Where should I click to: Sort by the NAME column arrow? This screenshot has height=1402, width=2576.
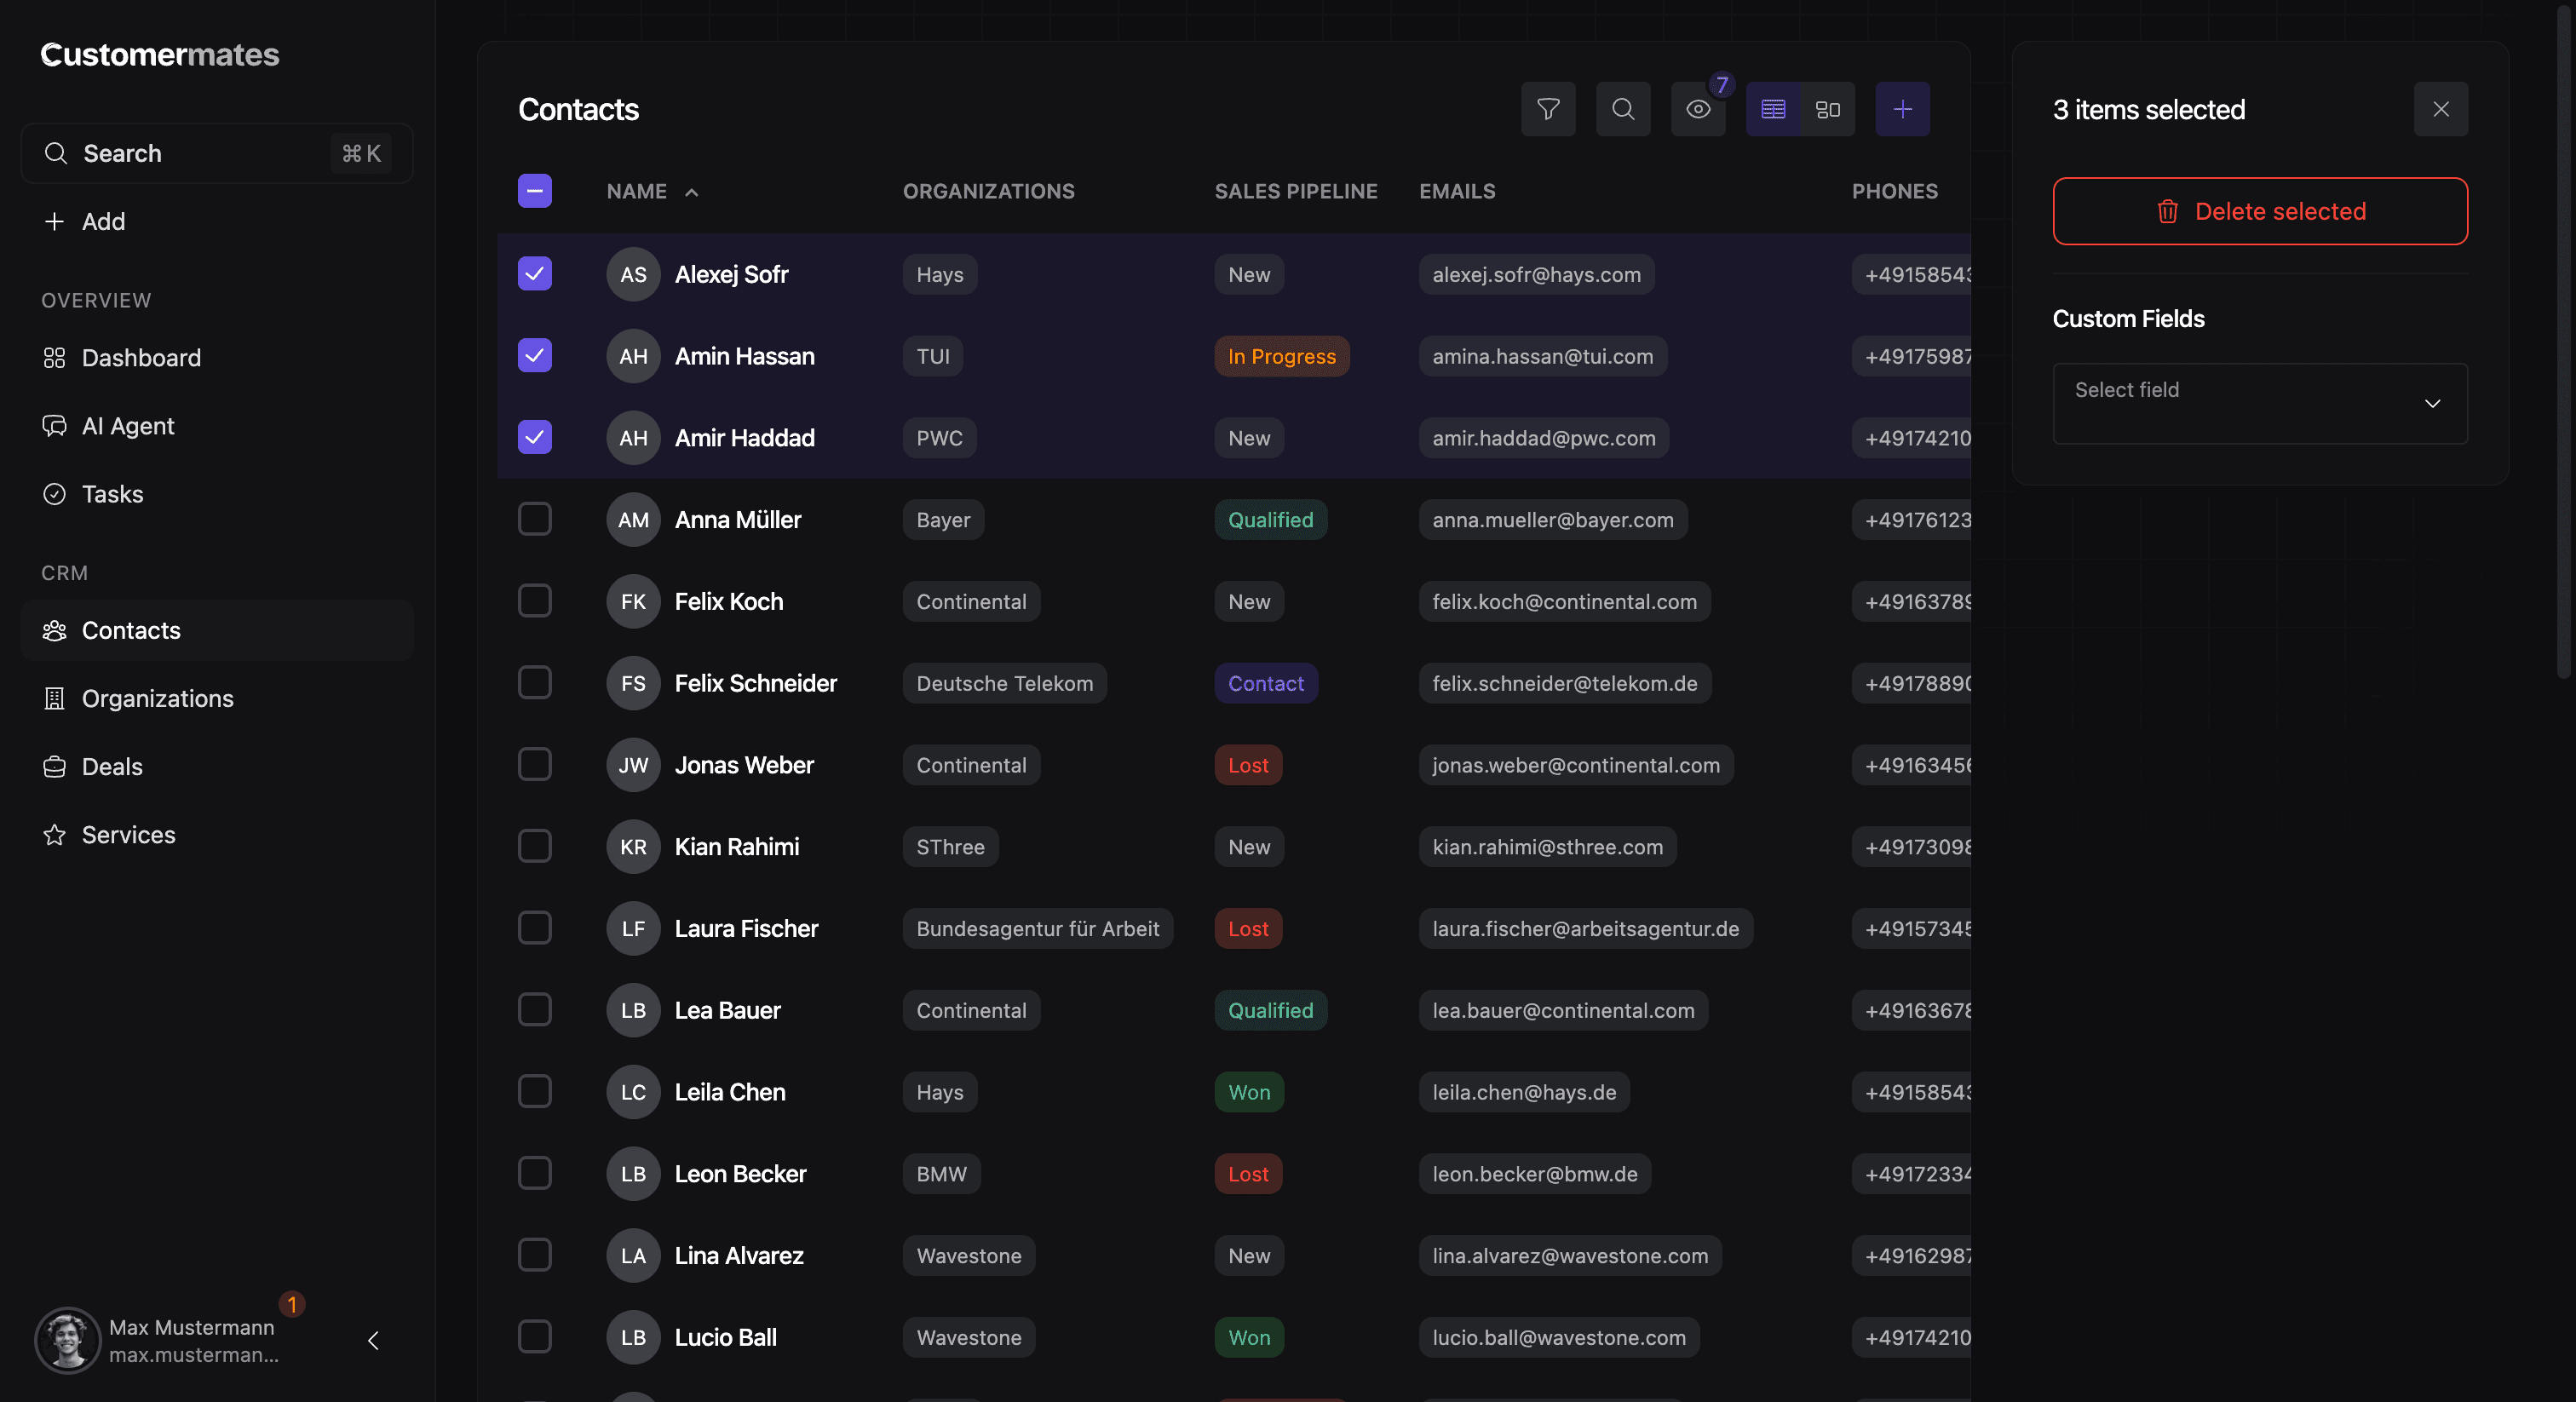691,192
